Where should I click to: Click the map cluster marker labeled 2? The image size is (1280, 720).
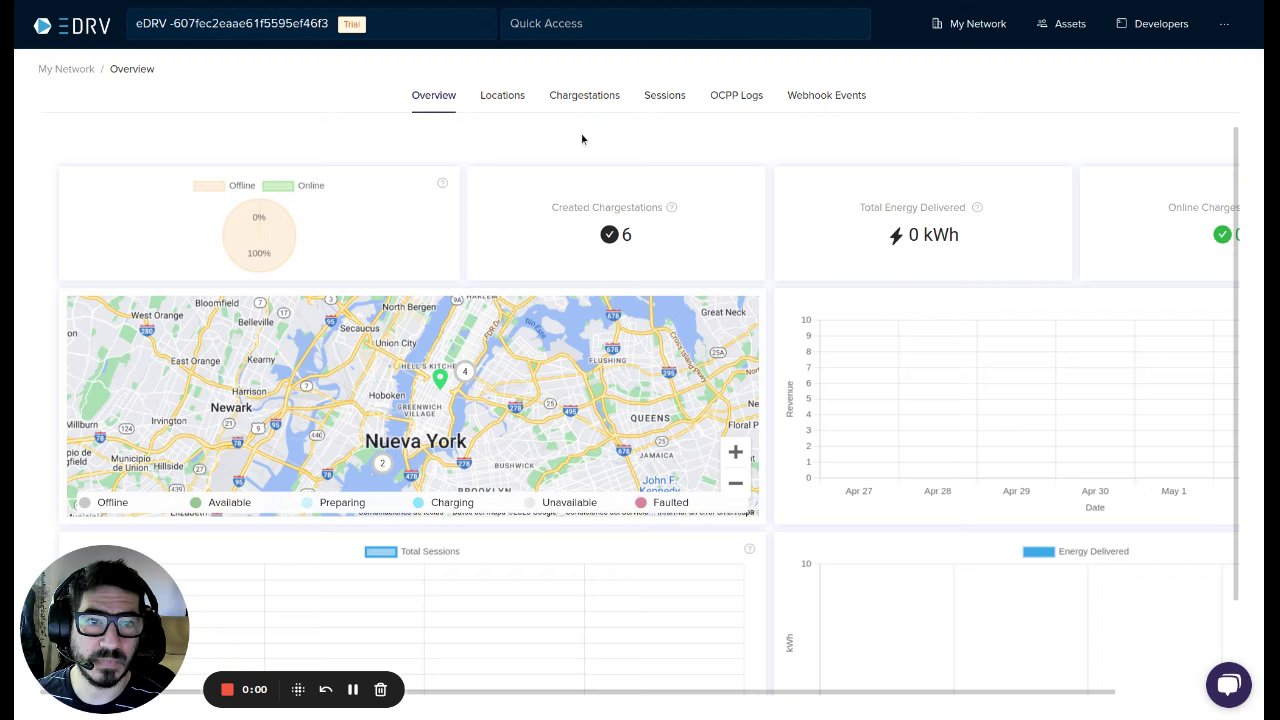click(x=382, y=463)
